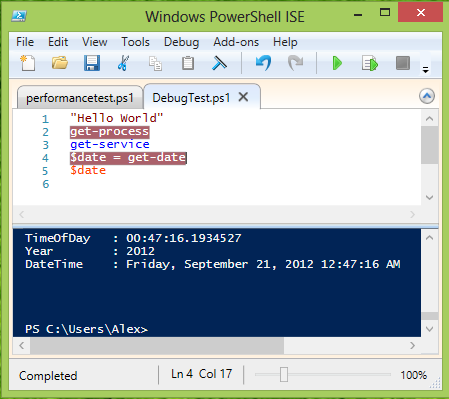Click the zoom slider handle
The height and width of the screenshot is (399, 449).
[x=284, y=374]
